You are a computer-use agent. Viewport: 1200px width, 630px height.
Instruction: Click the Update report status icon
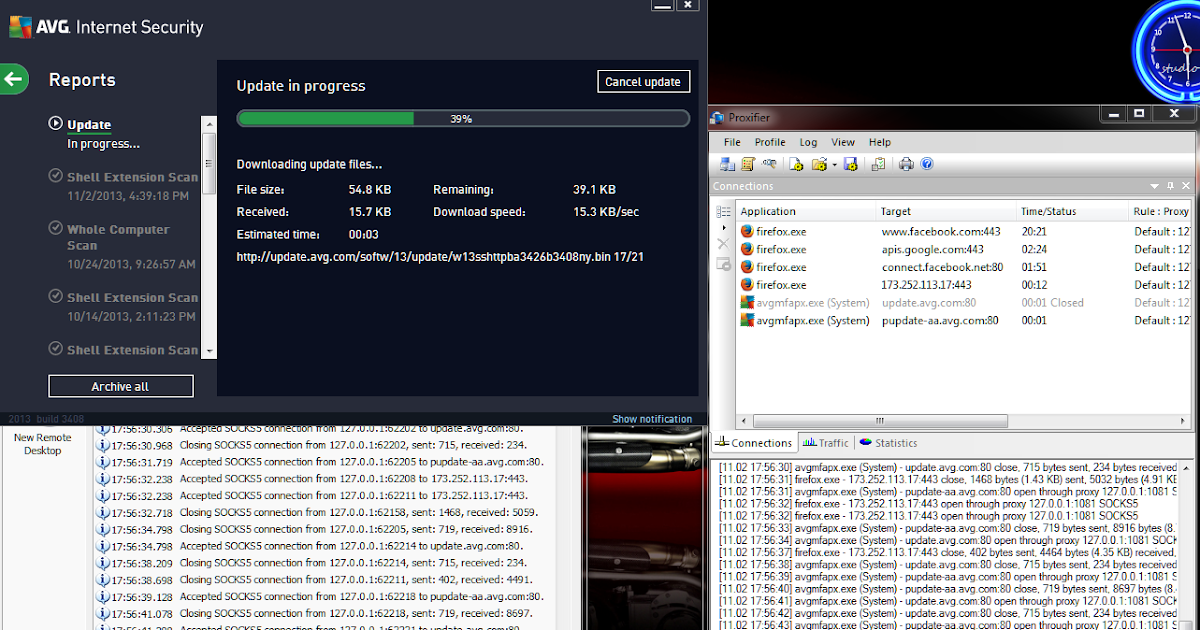coord(56,124)
